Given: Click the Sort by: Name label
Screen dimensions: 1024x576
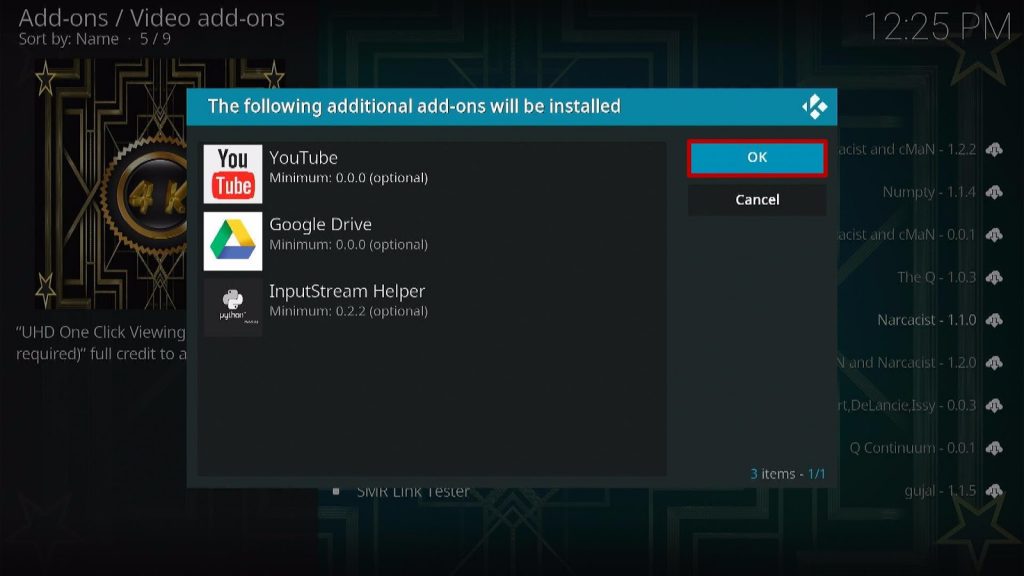Looking at the screenshot, I should (69, 39).
